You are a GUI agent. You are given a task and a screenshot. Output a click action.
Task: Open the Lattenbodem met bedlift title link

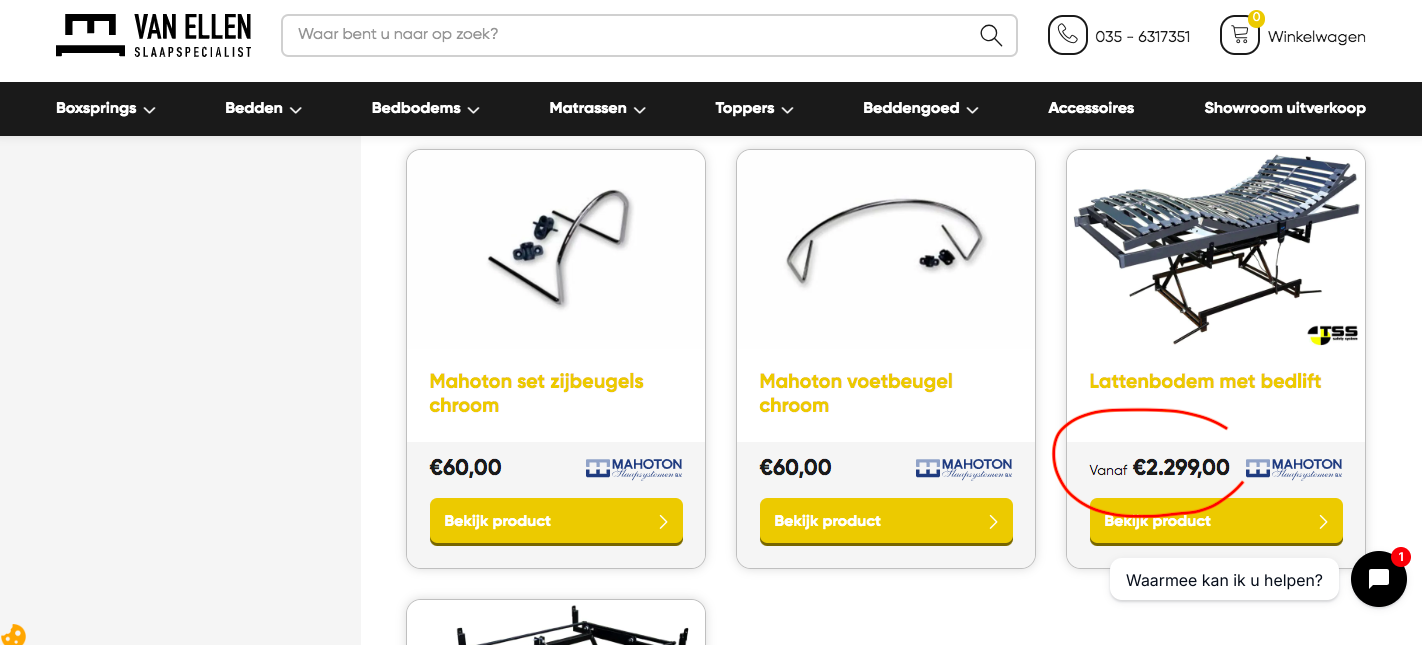[x=1205, y=381]
